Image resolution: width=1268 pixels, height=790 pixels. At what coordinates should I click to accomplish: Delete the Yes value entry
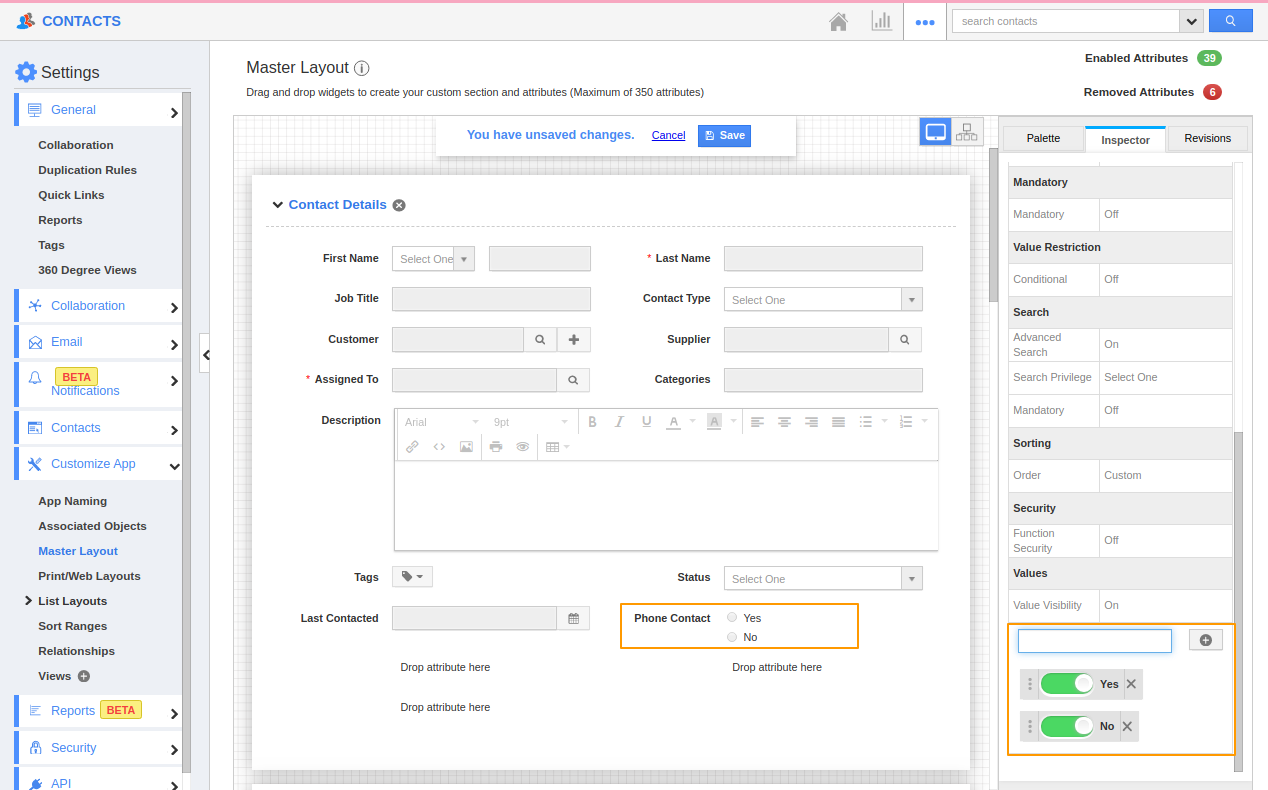point(1131,684)
